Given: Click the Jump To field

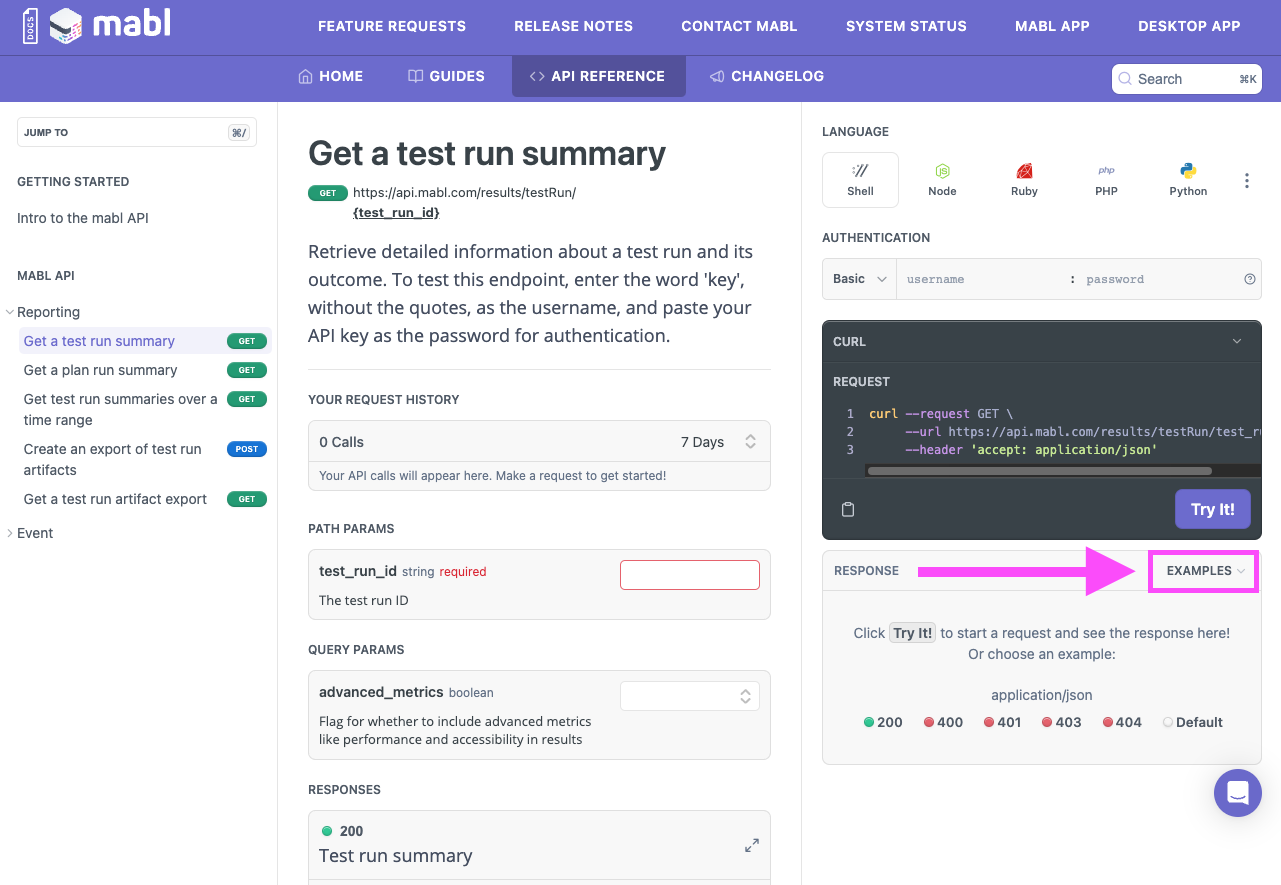Looking at the screenshot, I should click(x=136, y=132).
